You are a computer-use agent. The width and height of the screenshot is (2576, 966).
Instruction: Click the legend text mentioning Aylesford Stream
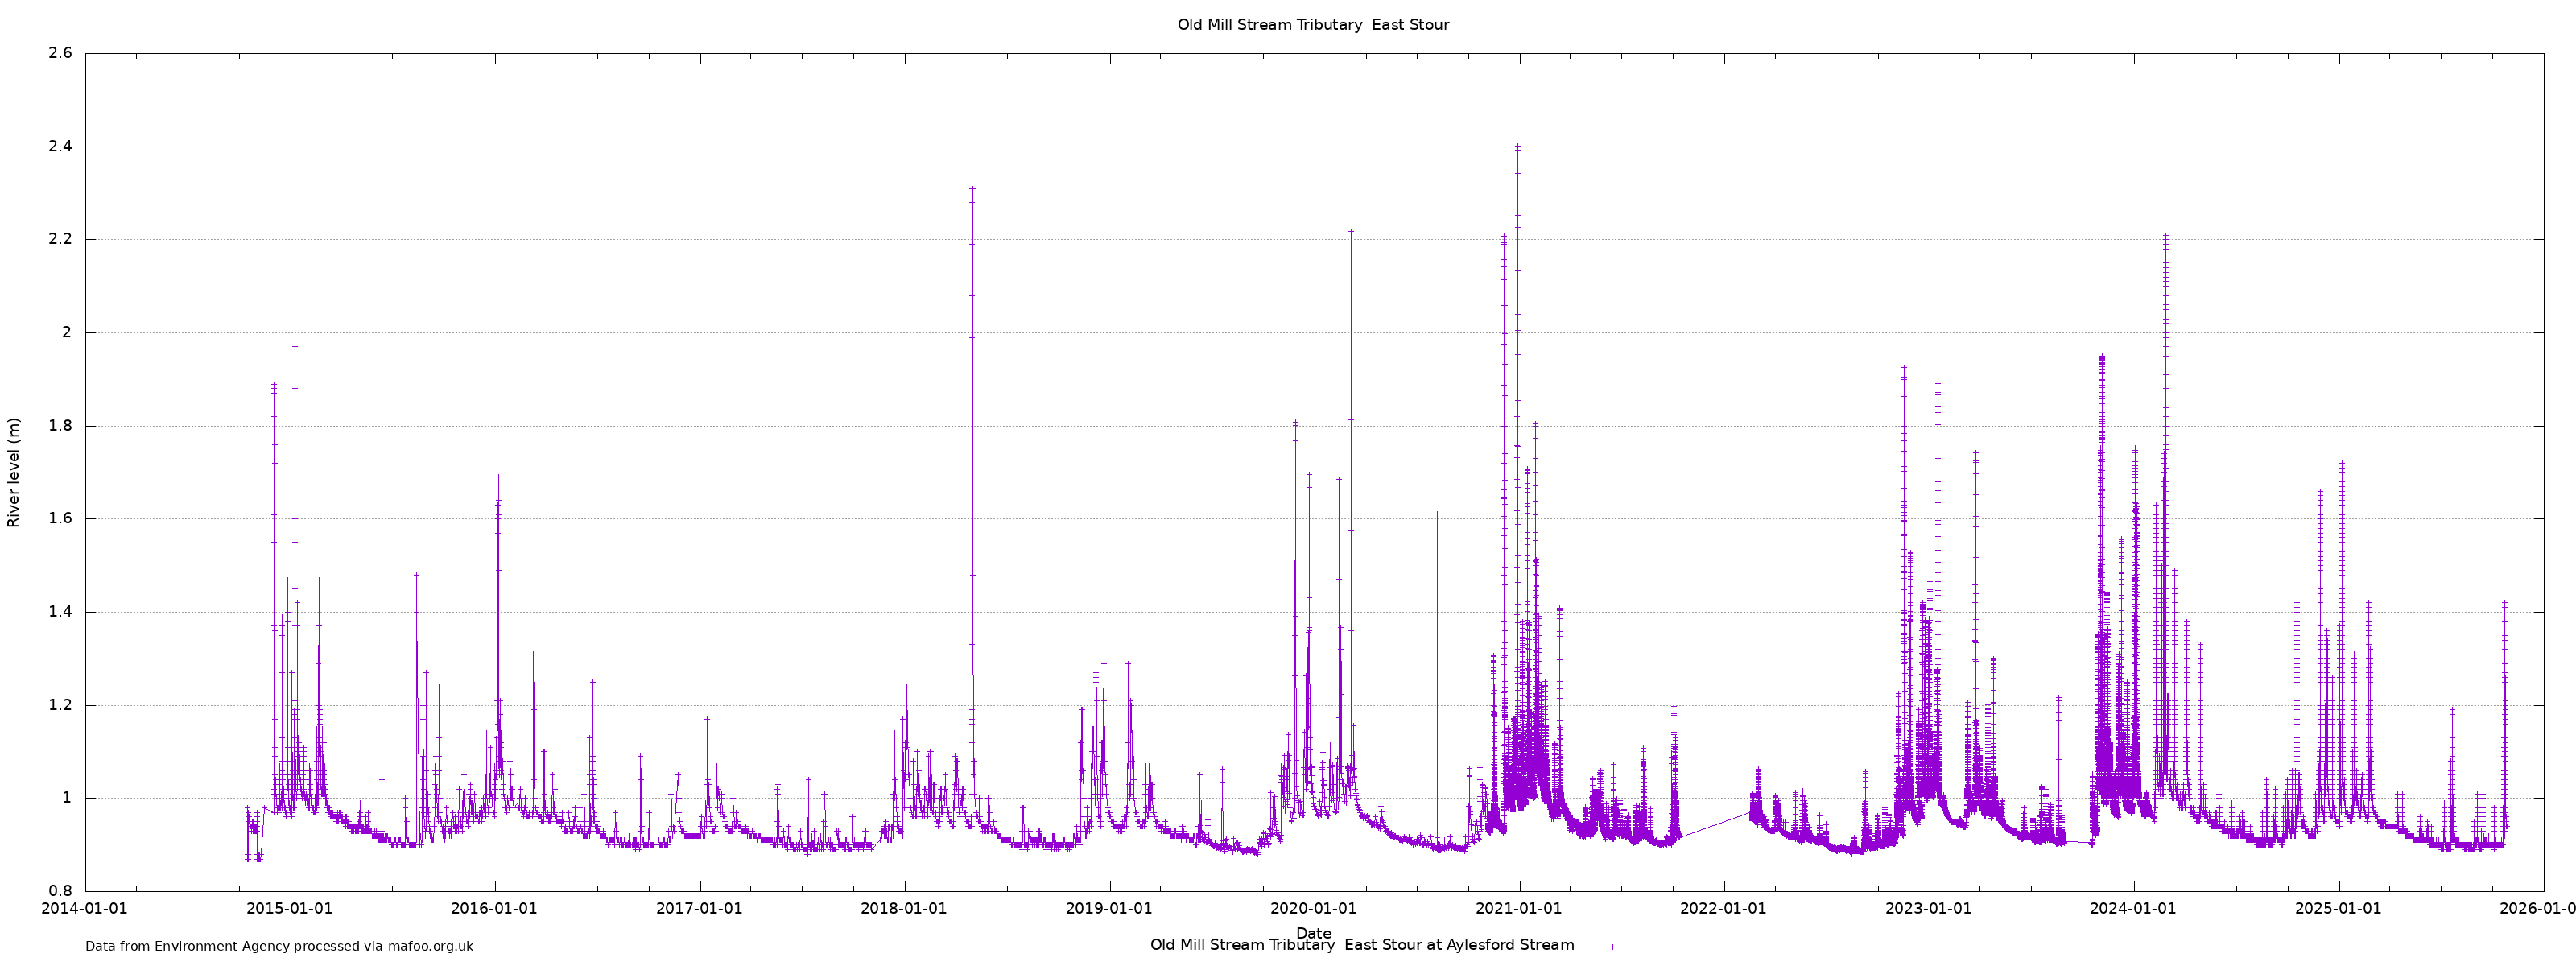coord(1361,945)
